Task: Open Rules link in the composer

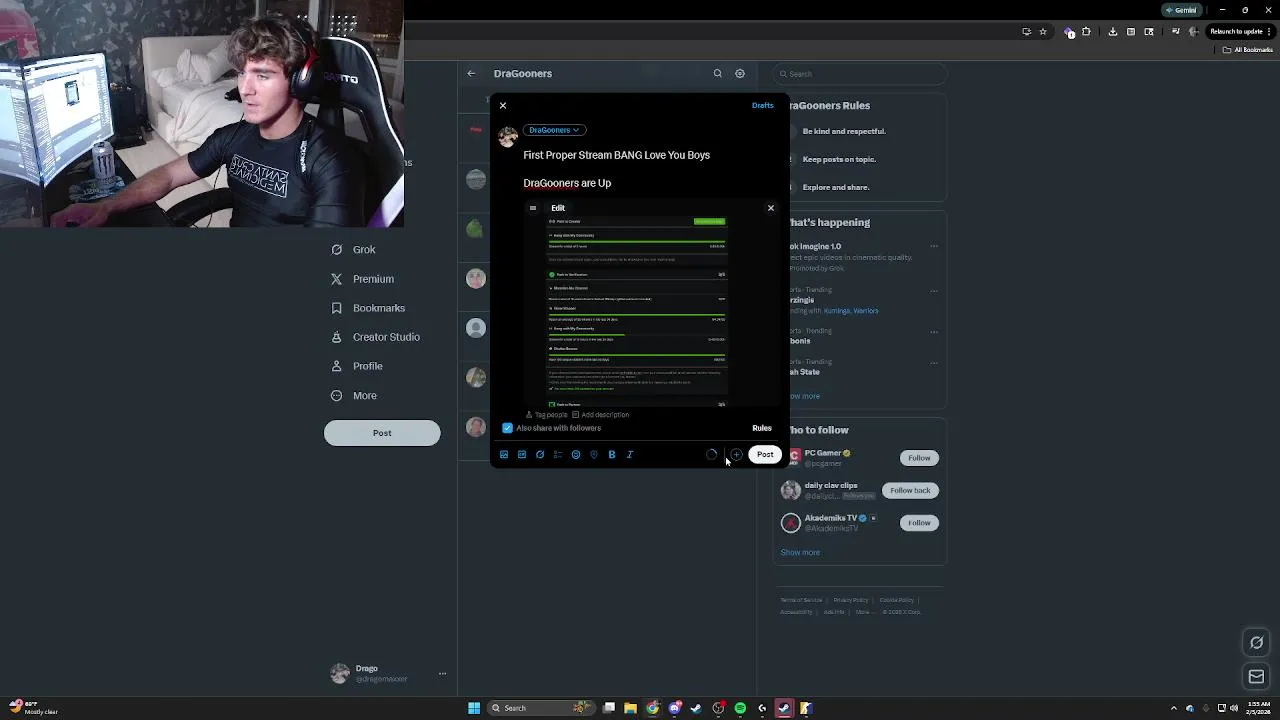Action: (762, 428)
